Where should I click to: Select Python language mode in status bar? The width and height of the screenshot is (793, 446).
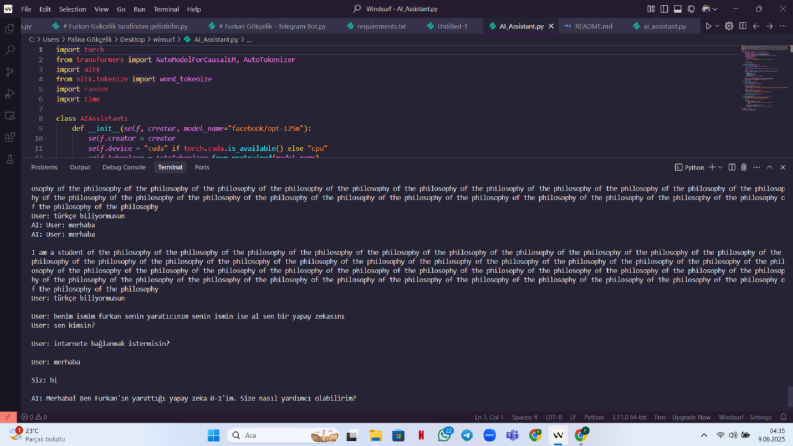click(x=594, y=417)
